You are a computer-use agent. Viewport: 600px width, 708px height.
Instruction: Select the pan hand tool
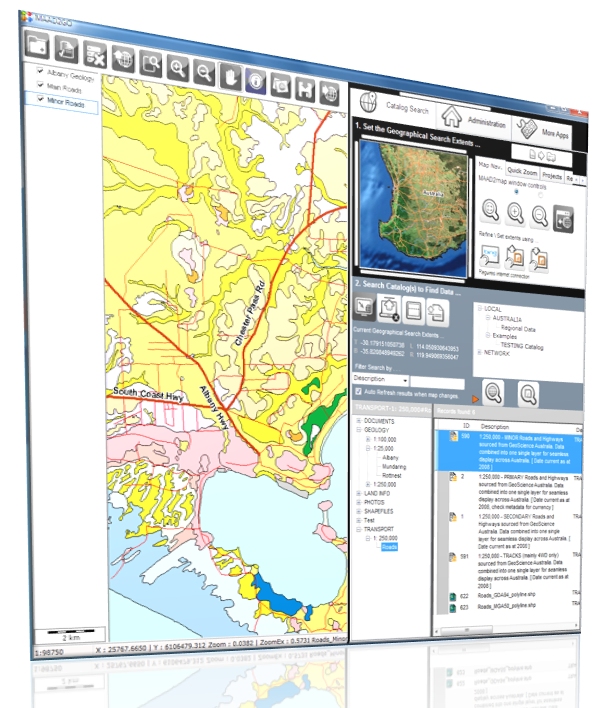(230, 78)
